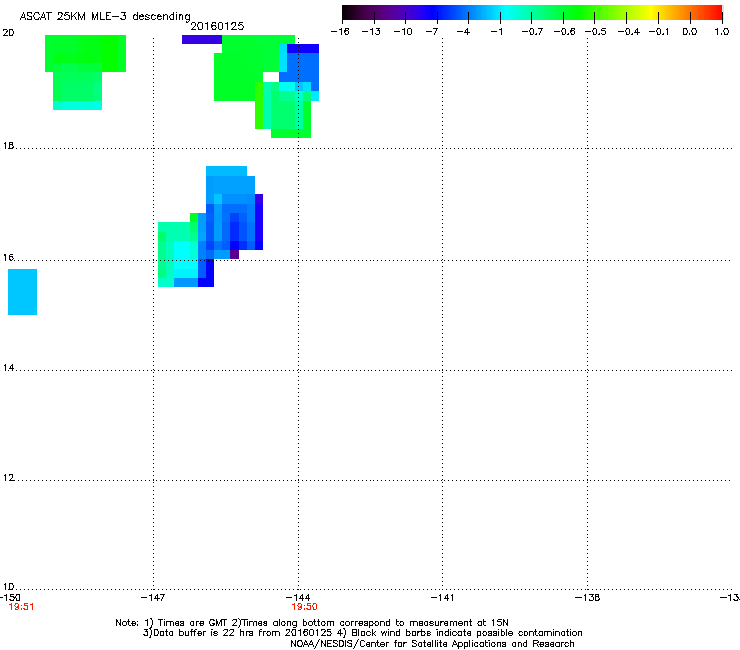The height and width of the screenshot is (650, 740).
Task: Click the colorbar scale gradient
Action: (x=532, y=12)
